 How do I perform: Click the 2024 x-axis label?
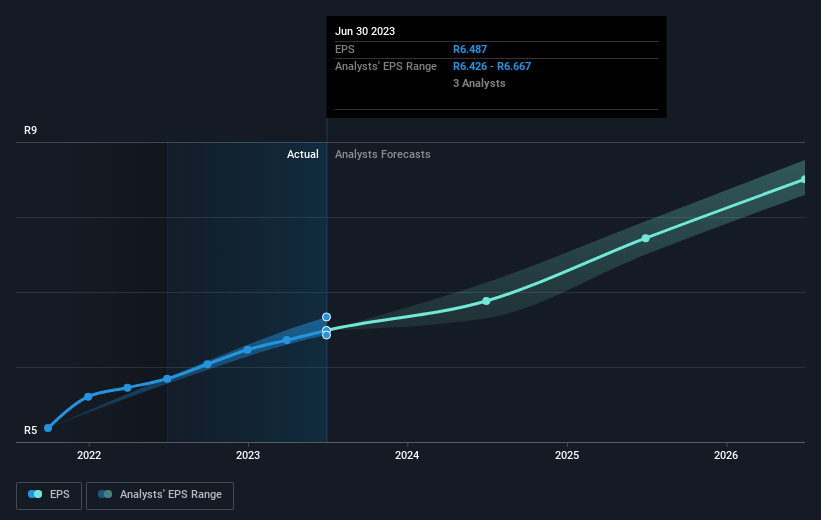pos(407,455)
